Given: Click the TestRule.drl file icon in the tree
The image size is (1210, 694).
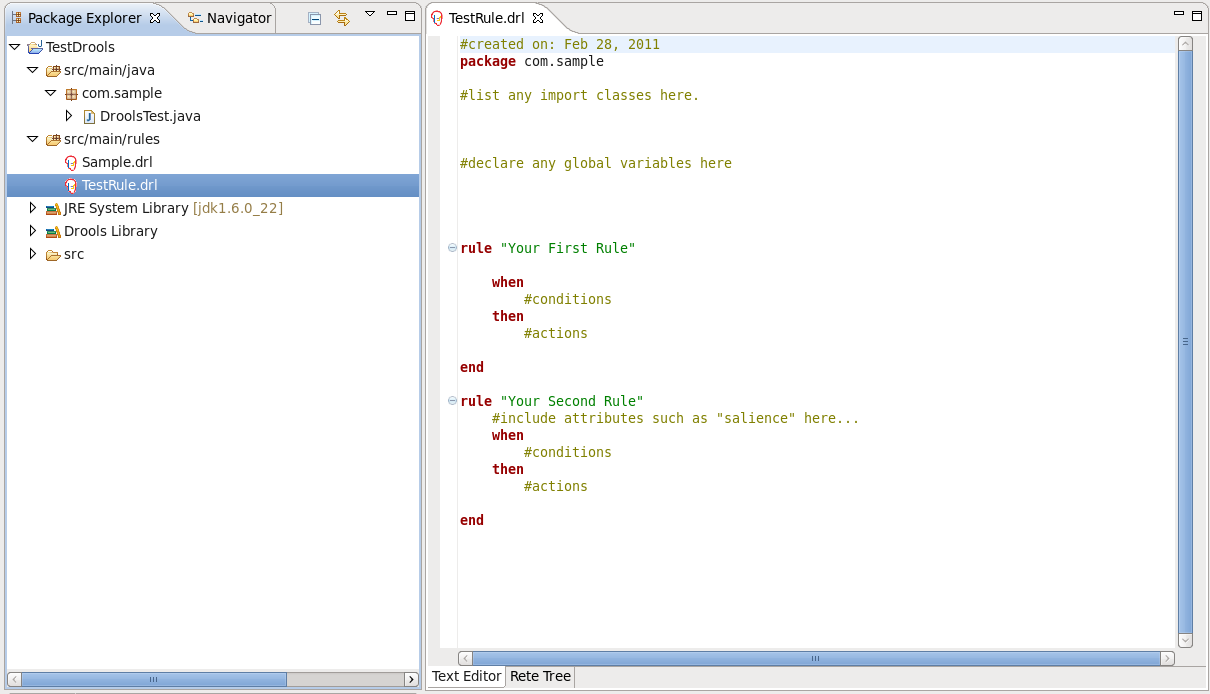Looking at the screenshot, I should [71, 185].
